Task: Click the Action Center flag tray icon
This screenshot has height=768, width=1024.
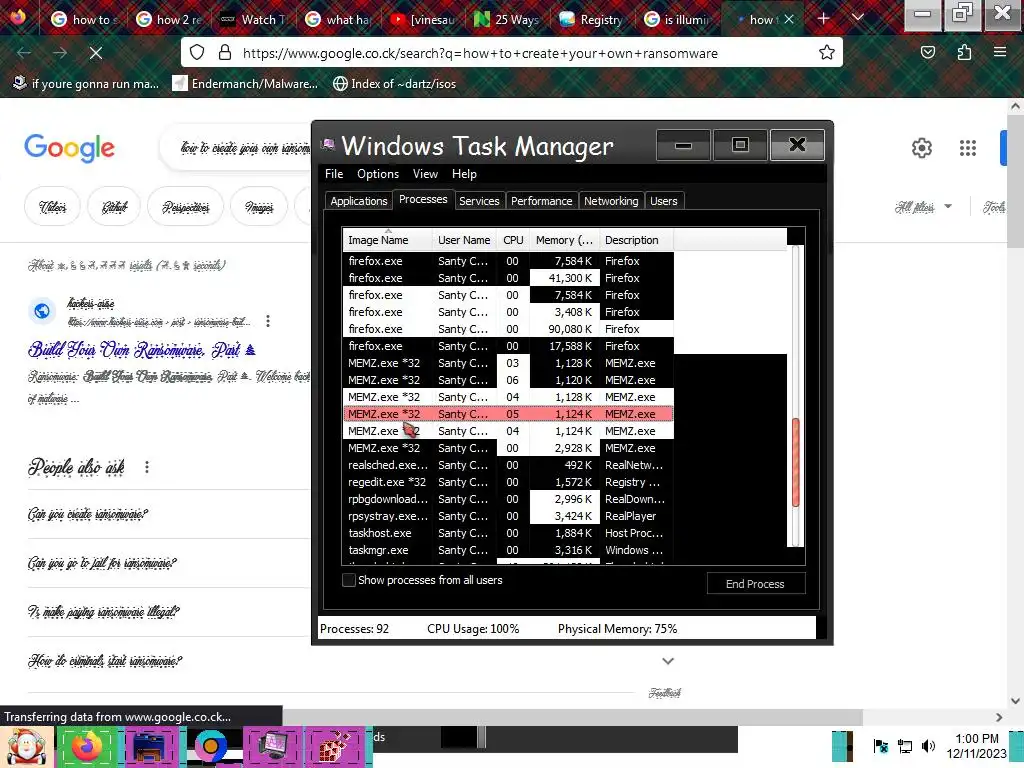Action: [880, 746]
